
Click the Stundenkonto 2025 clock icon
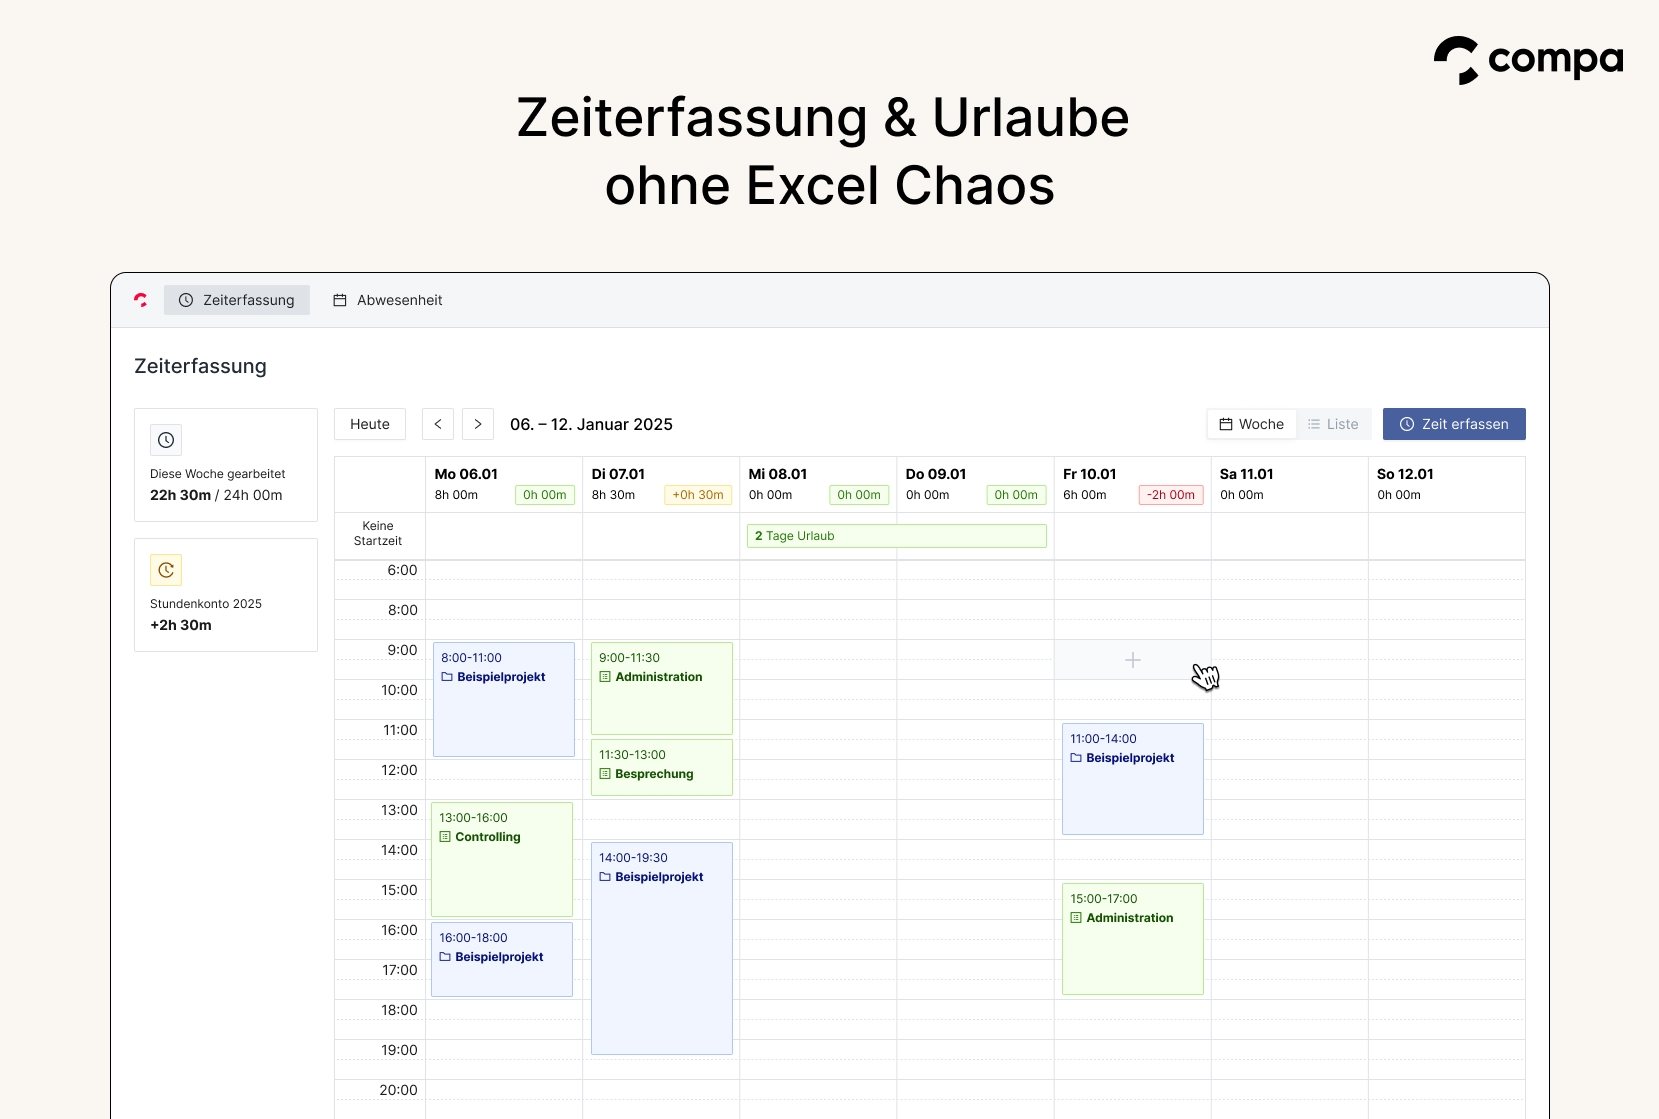pyautogui.click(x=166, y=570)
